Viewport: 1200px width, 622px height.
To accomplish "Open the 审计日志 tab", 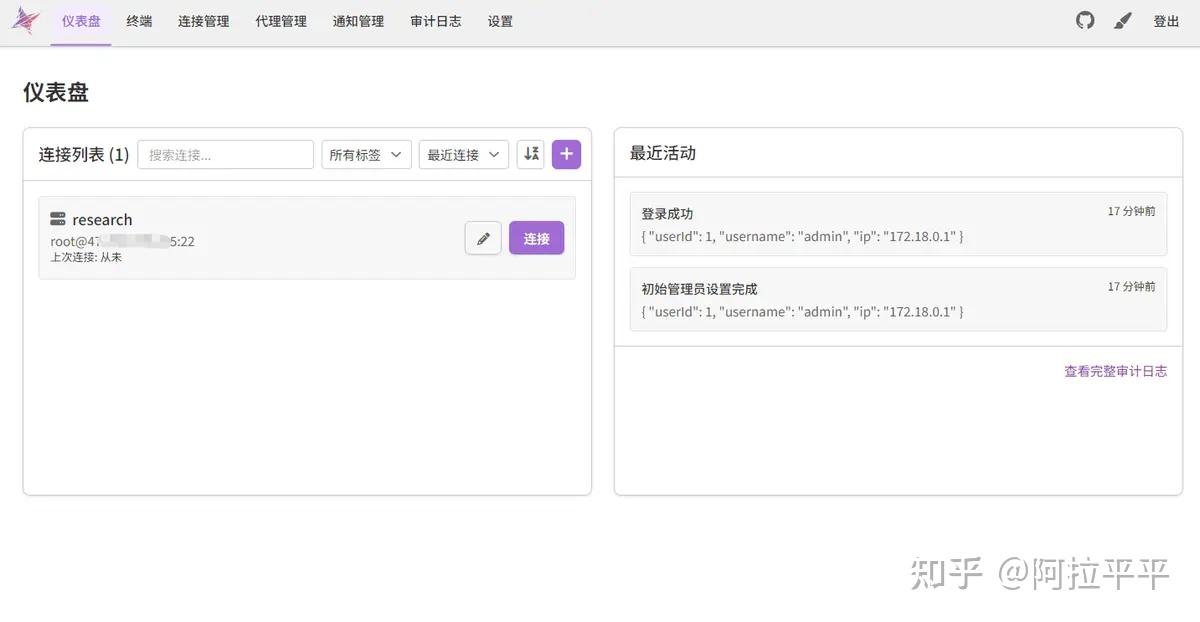I will pos(436,21).
